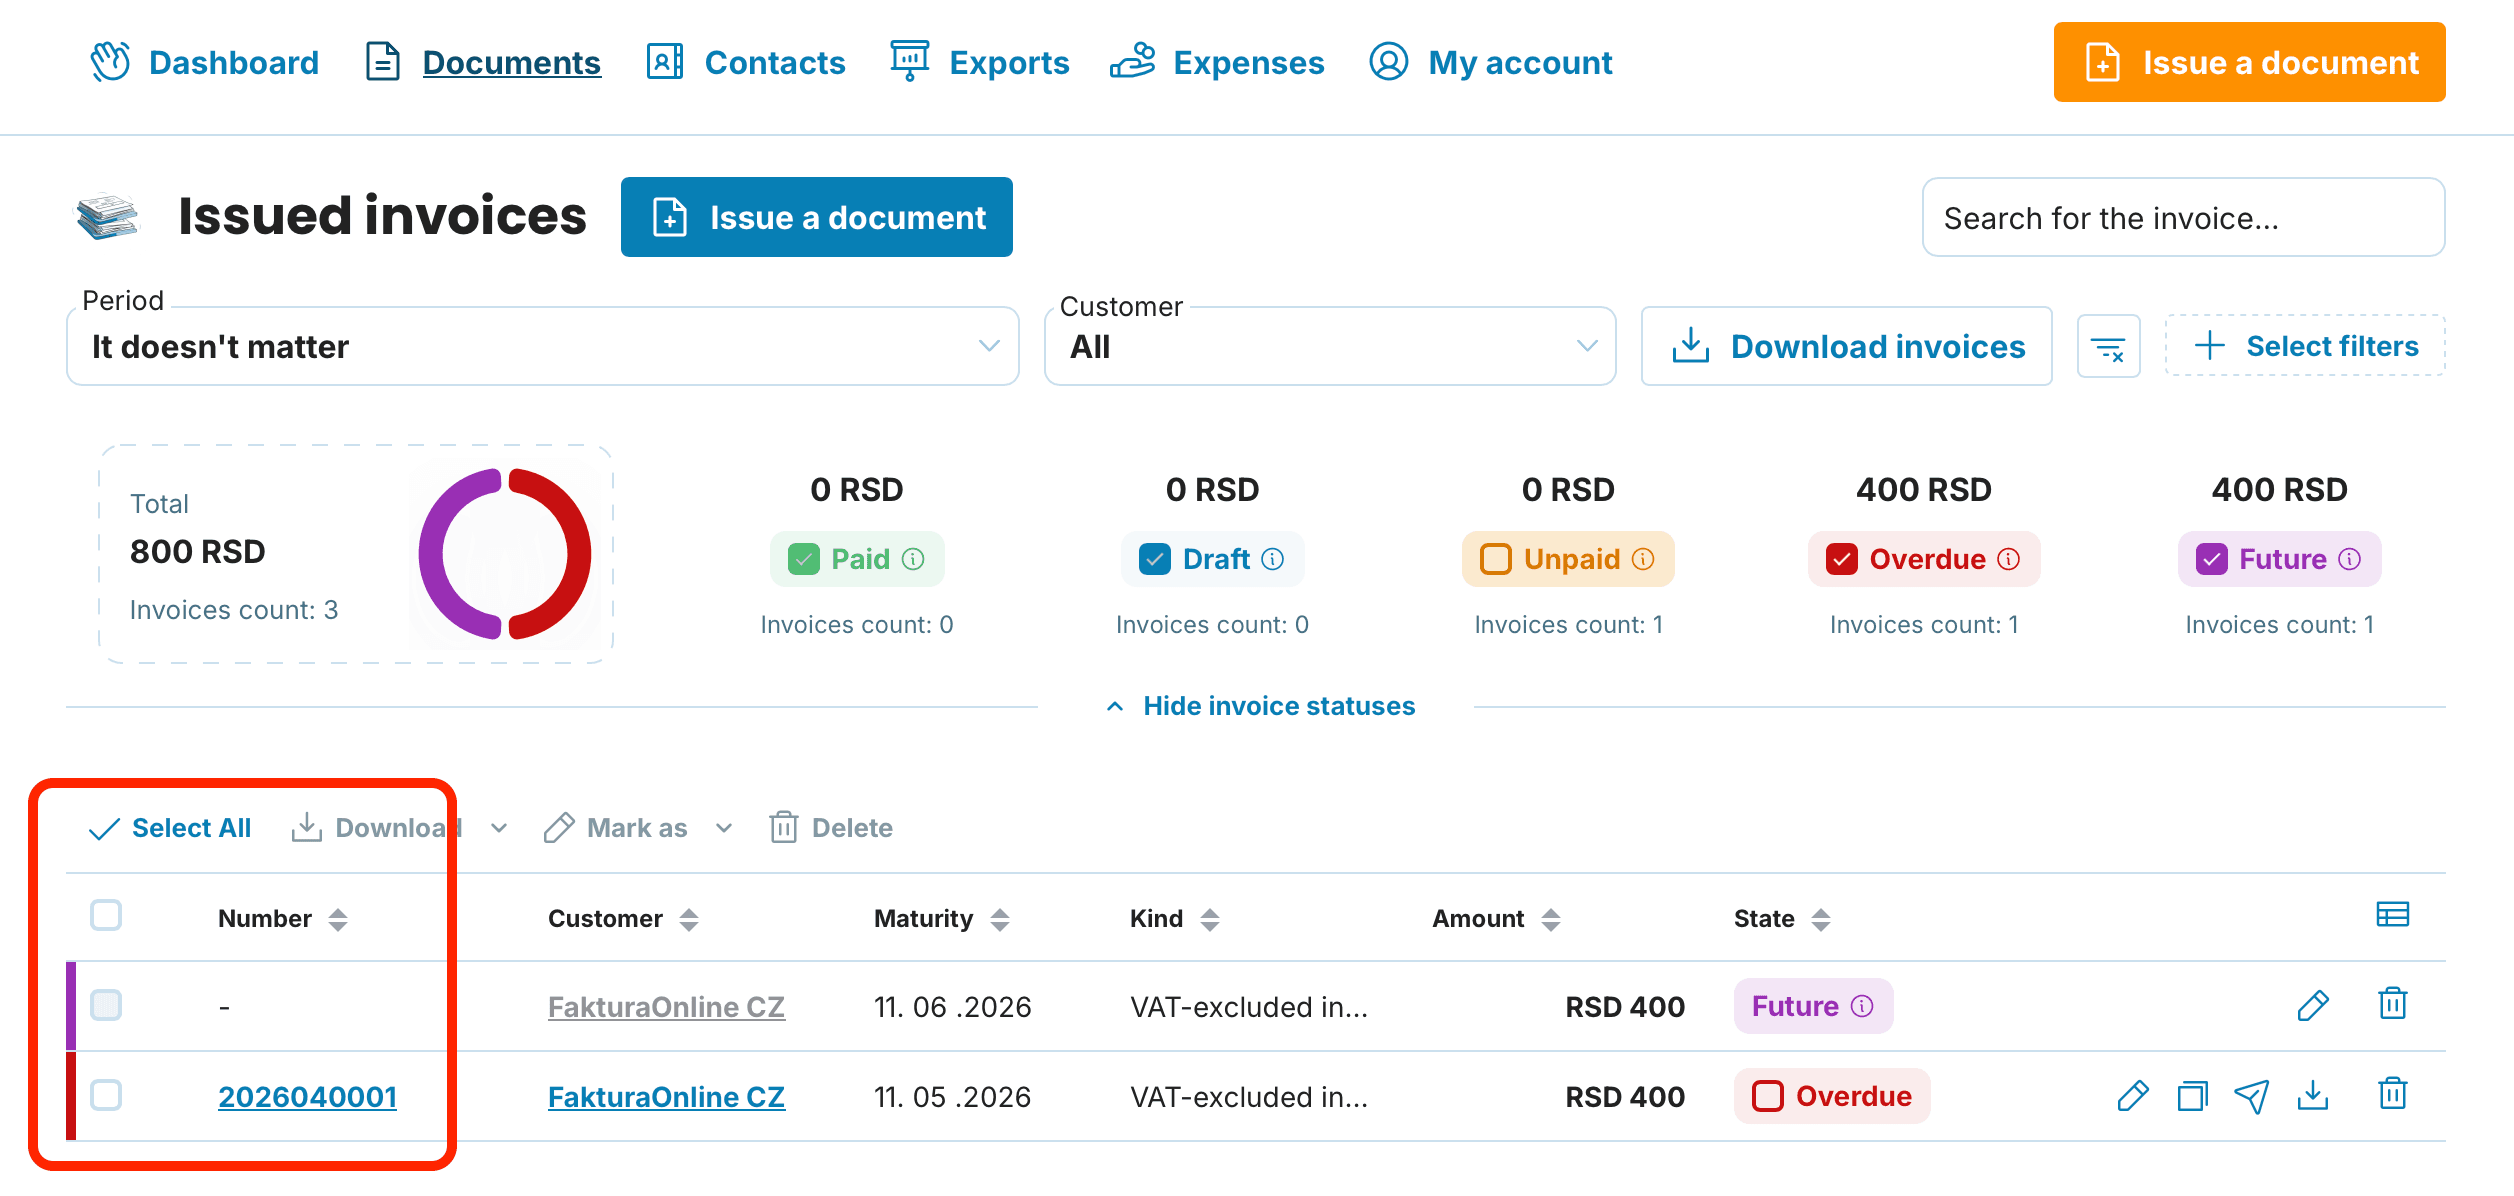Open Expenses navigation item
This screenshot has width=2514, height=1196.
pos(1217,62)
